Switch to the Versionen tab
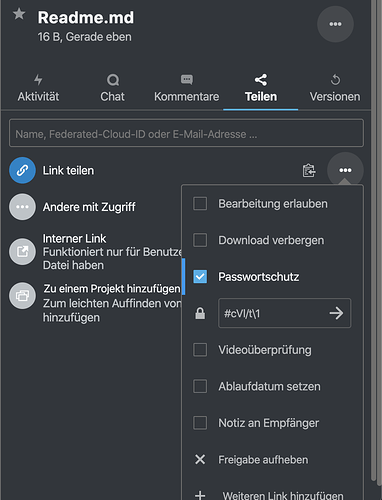 tap(335, 88)
